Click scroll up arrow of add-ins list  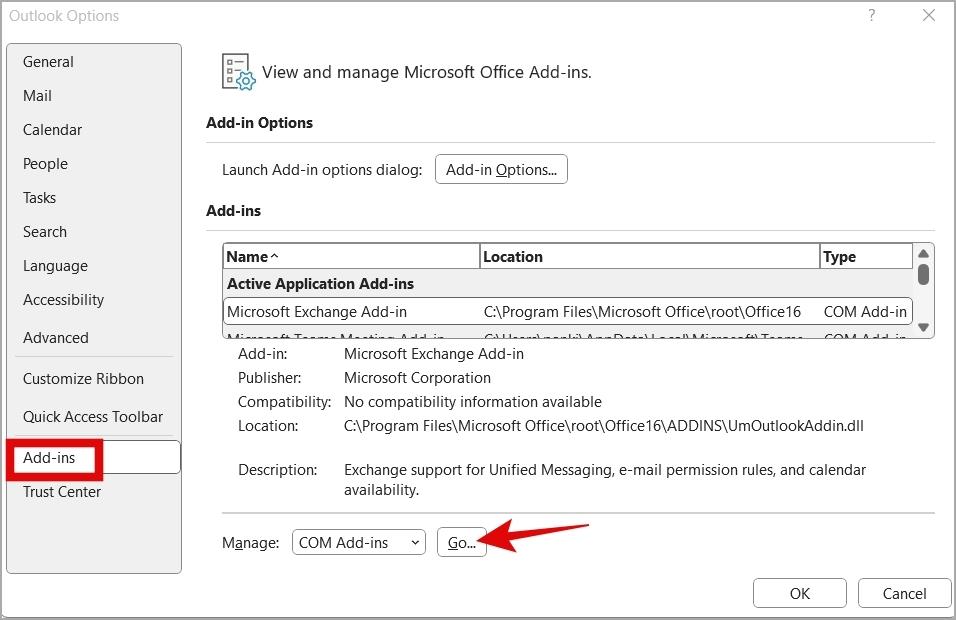tap(923, 253)
